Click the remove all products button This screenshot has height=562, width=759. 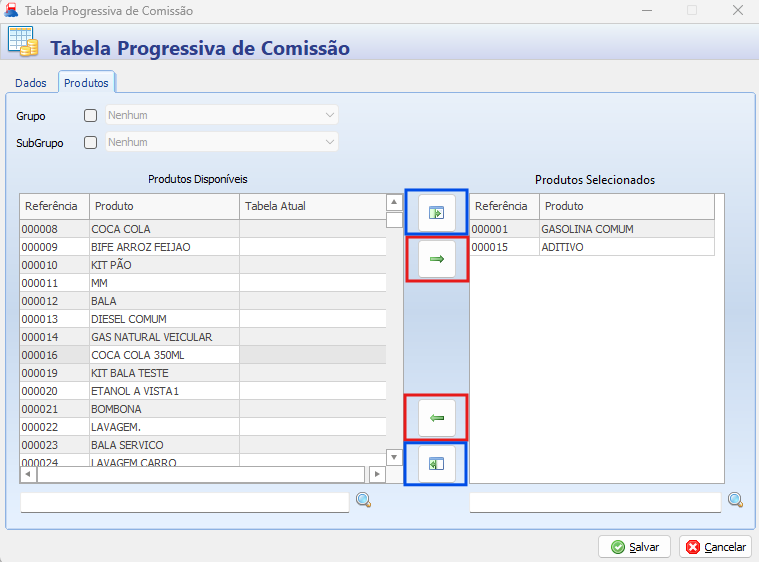click(436, 464)
